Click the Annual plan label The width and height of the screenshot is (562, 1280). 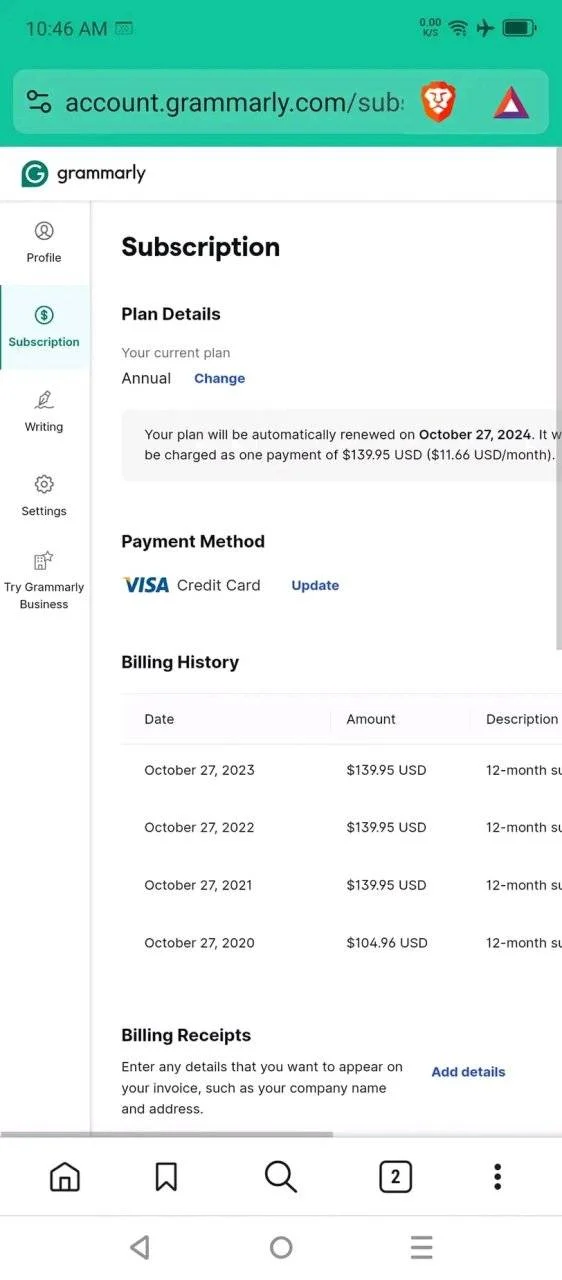146,378
